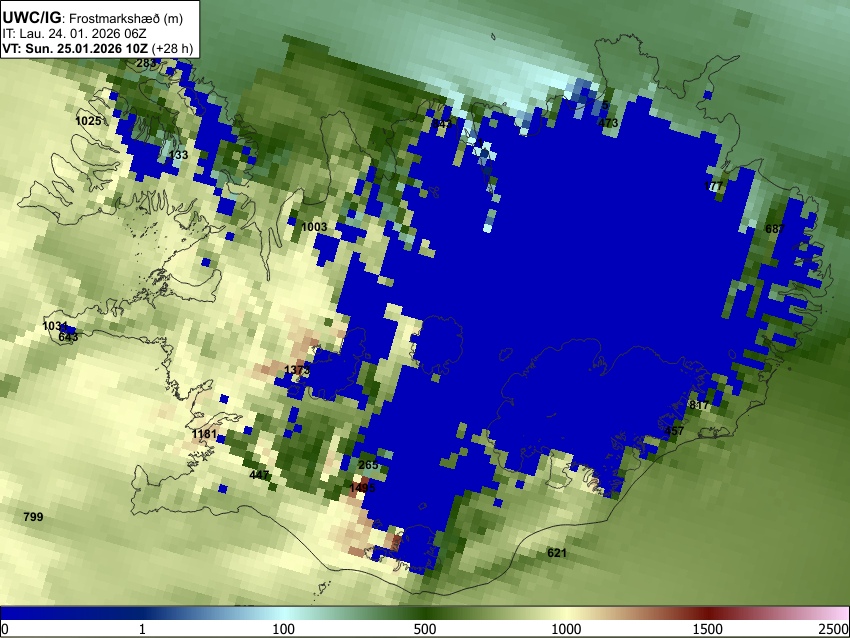The height and width of the screenshot is (638, 850).
Task: Click the map value 687
Action: (x=775, y=229)
